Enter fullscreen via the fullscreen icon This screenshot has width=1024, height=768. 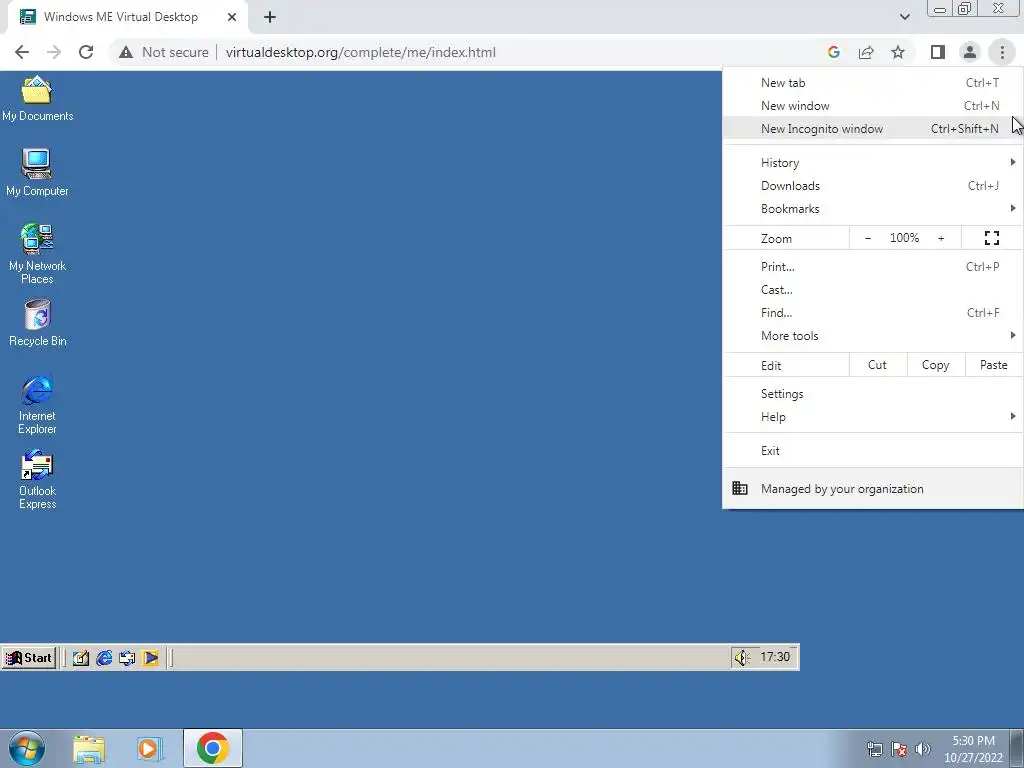click(x=992, y=238)
